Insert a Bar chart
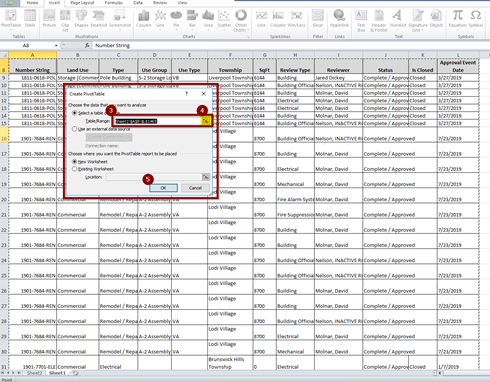Screen dimensions: 490x382 (x=192, y=19)
